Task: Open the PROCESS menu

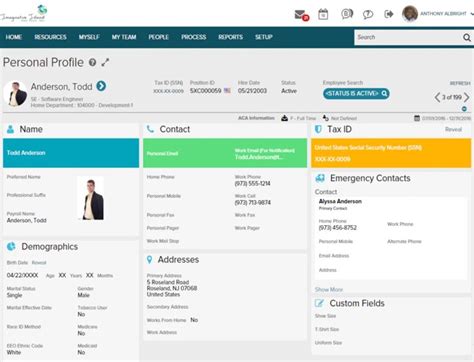Action: tap(194, 37)
